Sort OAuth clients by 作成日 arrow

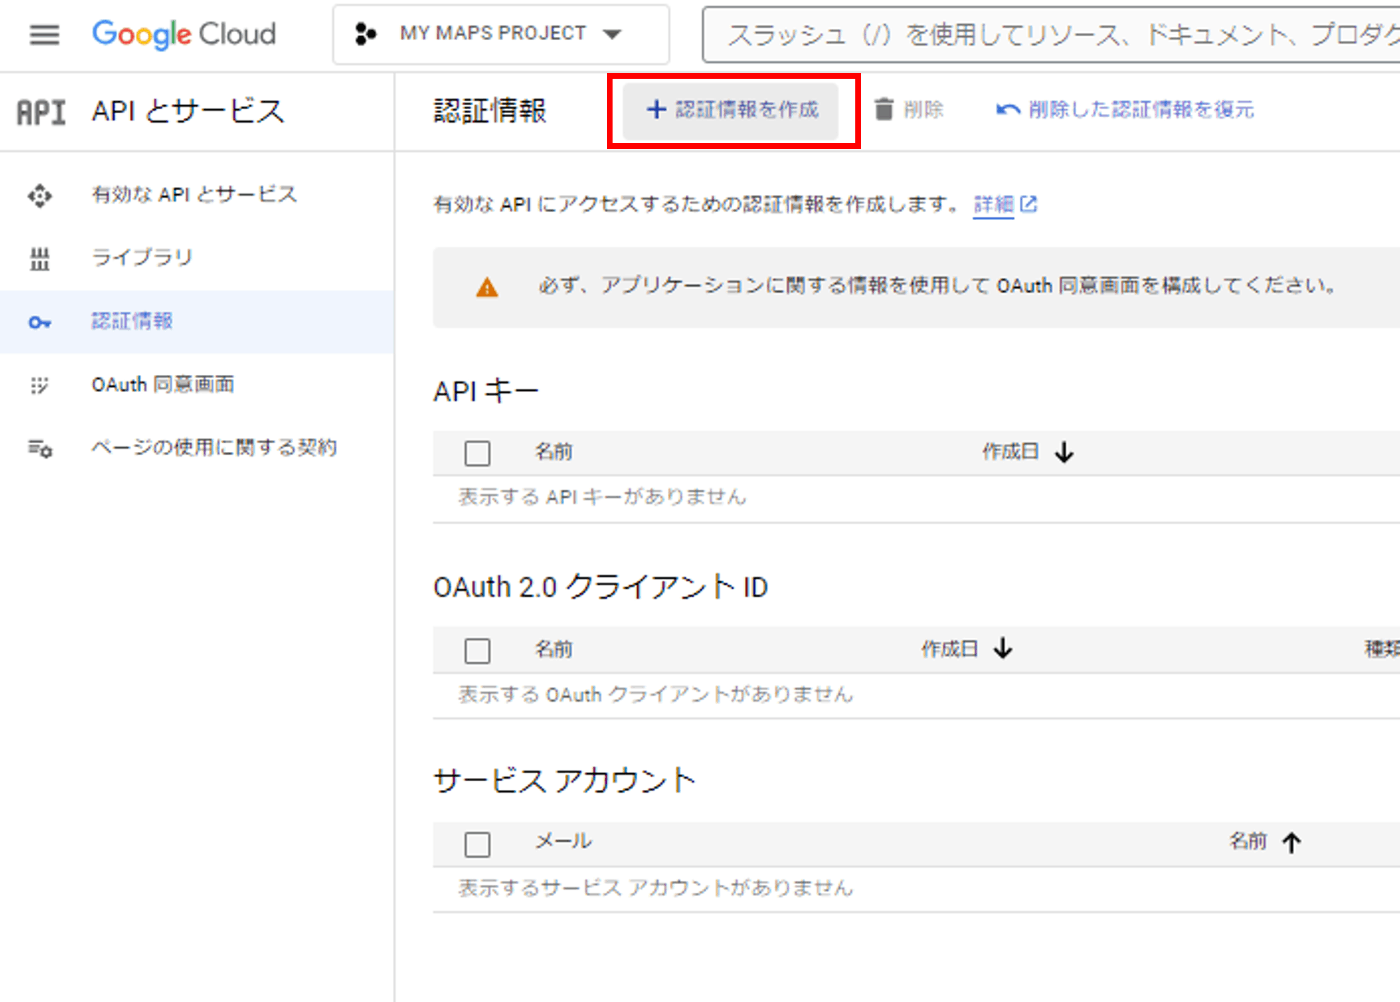1003,649
